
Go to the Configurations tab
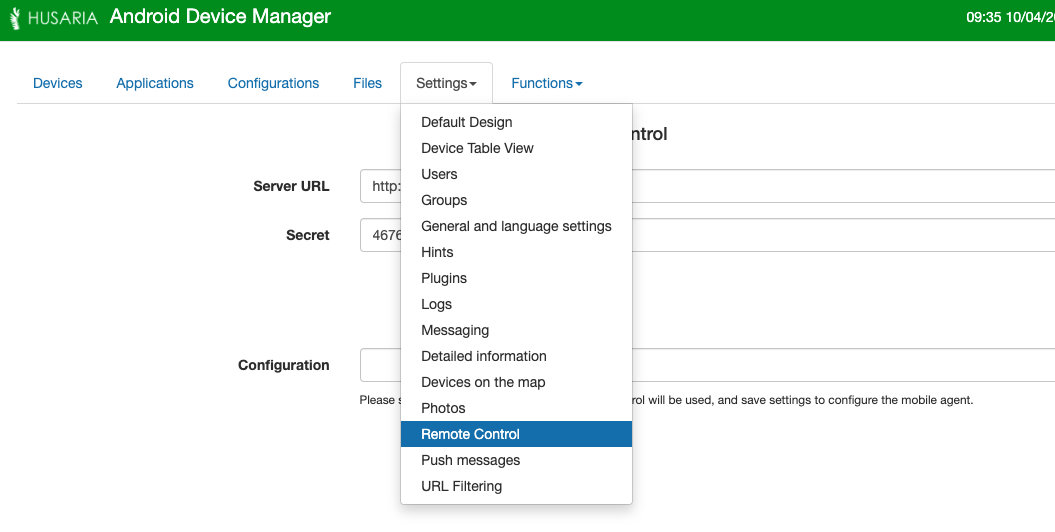[x=273, y=83]
